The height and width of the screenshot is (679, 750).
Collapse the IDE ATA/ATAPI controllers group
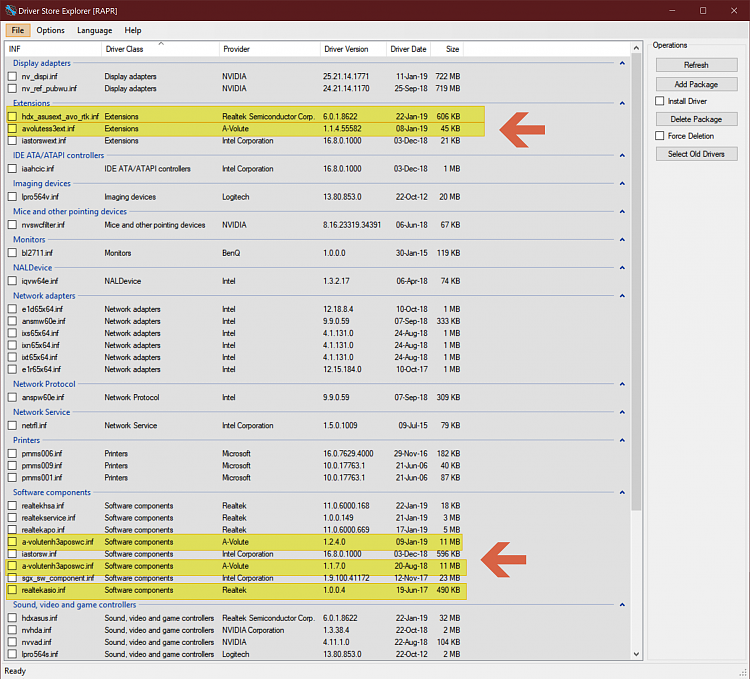[x=622, y=155]
